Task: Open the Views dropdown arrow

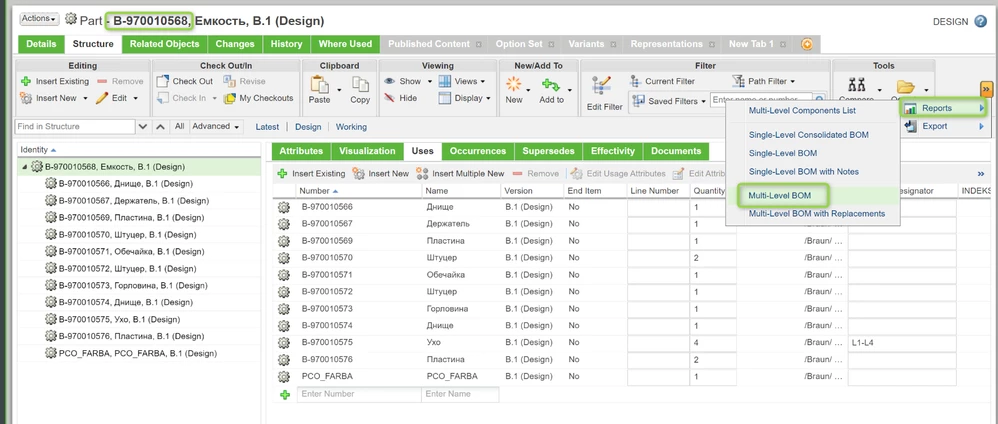Action: click(483, 81)
